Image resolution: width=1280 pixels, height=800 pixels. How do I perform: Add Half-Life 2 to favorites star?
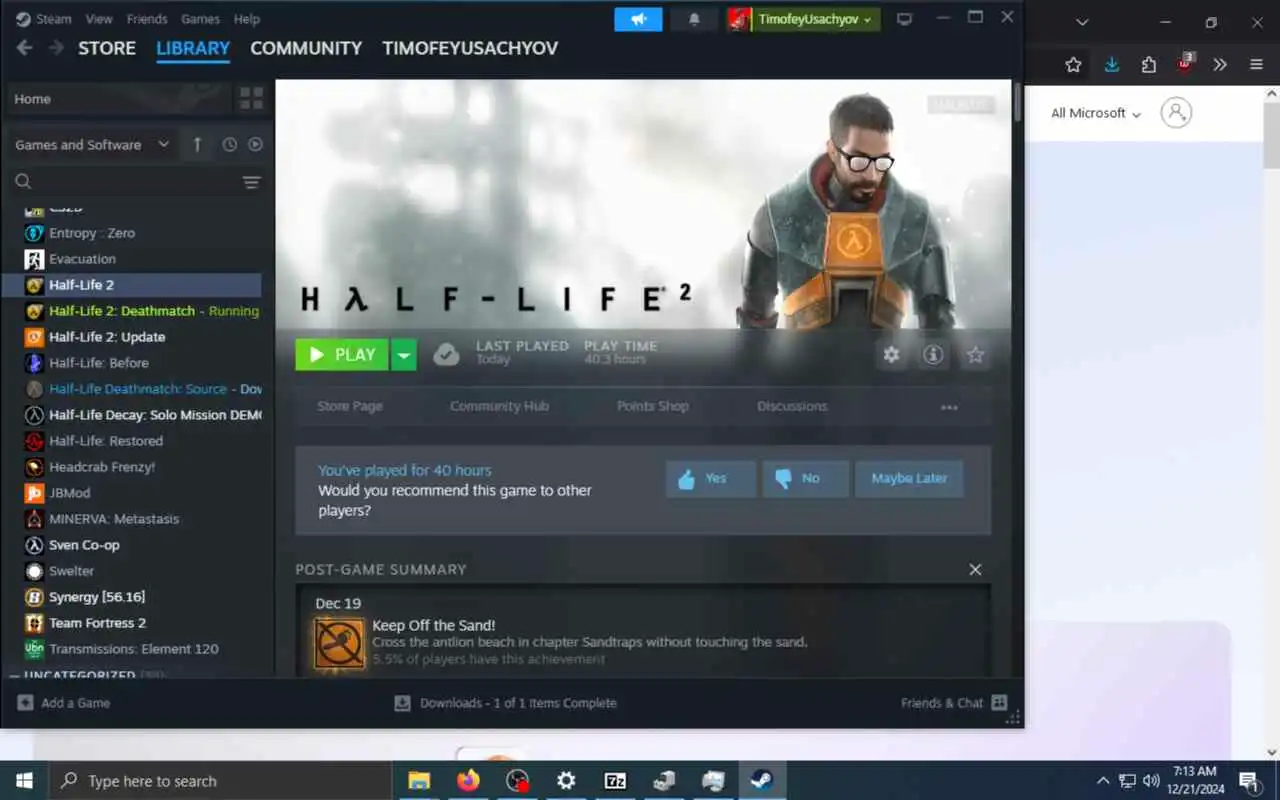coord(975,355)
